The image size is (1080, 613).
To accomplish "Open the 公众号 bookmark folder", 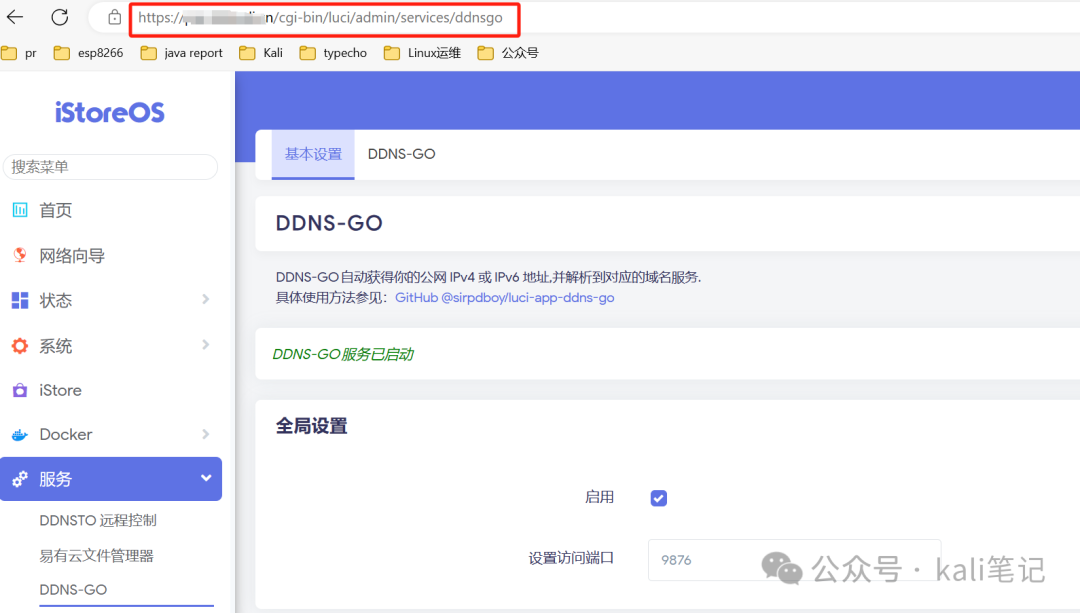I will coord(508,53).
